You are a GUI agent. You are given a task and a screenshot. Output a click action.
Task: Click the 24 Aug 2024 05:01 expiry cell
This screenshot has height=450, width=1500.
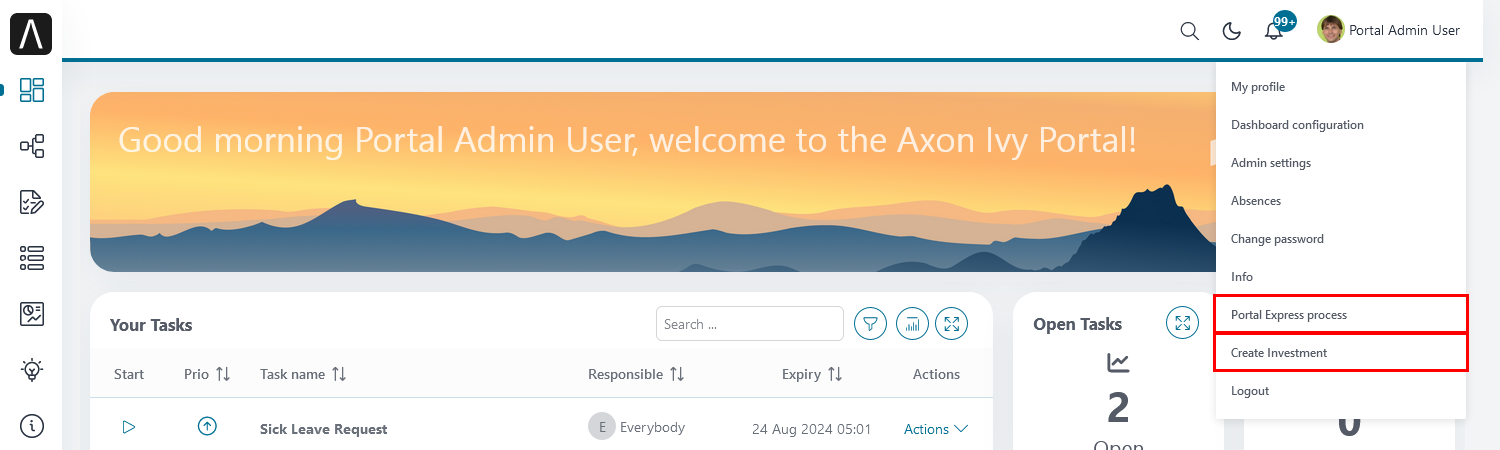click(811, 429)
